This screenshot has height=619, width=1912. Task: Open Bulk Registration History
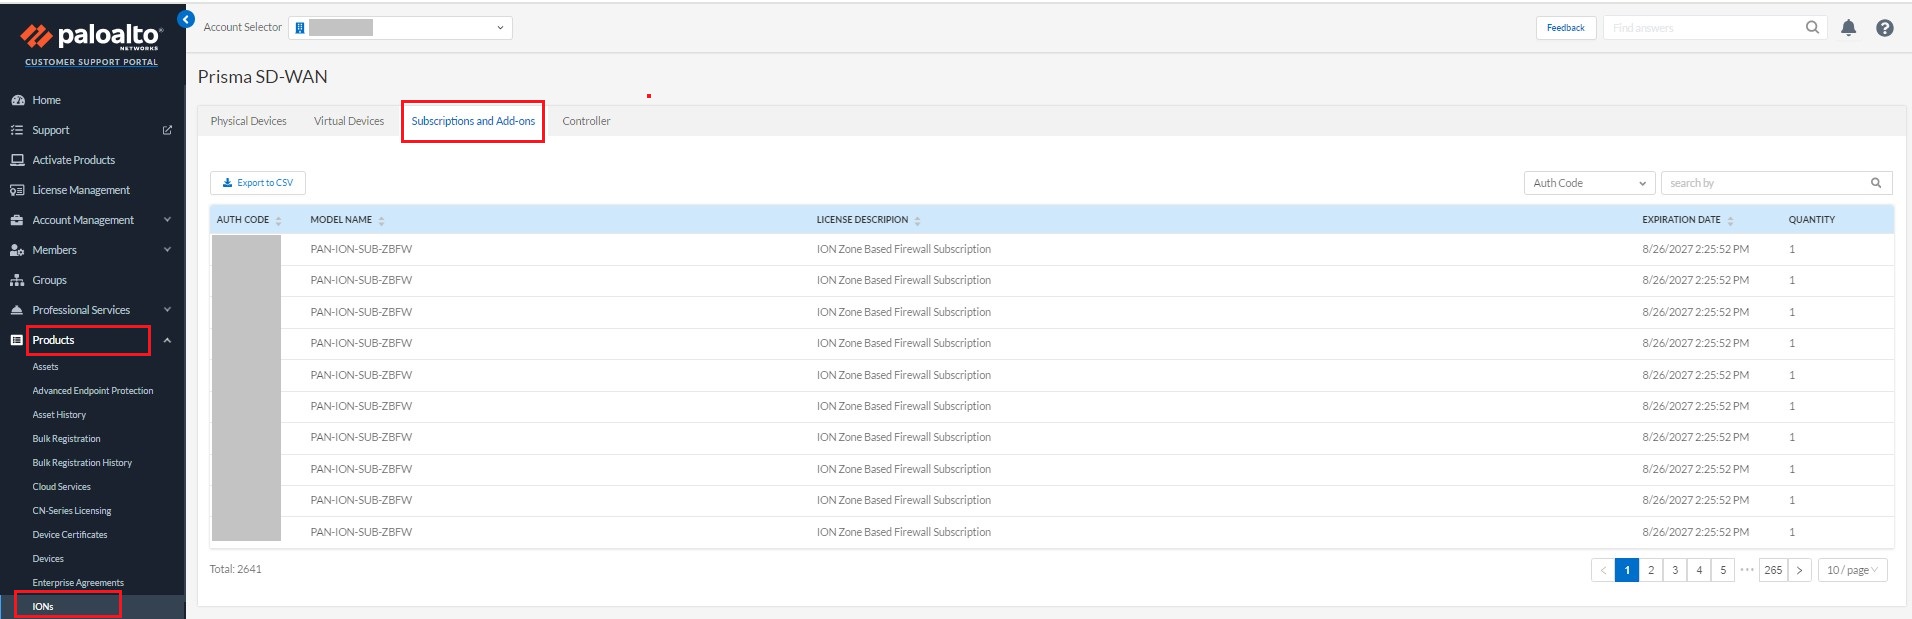pyautogui.click(x=82, y=463)
